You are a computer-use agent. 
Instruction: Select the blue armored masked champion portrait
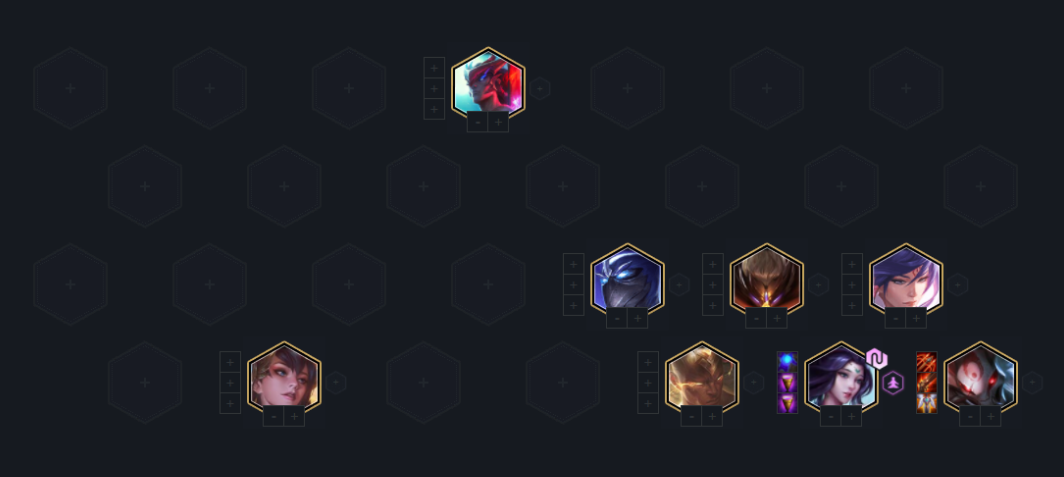(627, 280)
